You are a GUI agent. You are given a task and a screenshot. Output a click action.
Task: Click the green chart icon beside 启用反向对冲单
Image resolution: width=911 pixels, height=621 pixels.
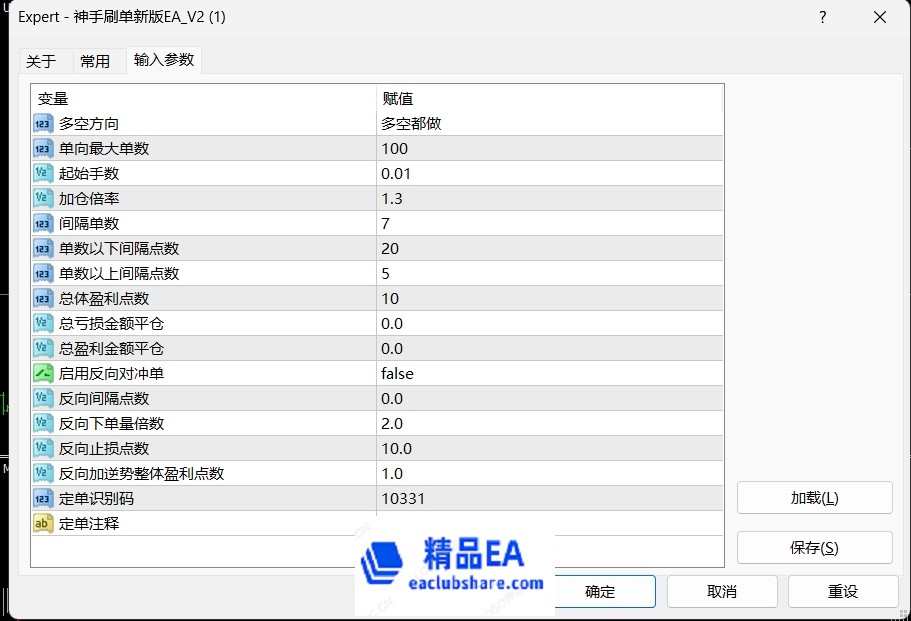tap(42, 373)
